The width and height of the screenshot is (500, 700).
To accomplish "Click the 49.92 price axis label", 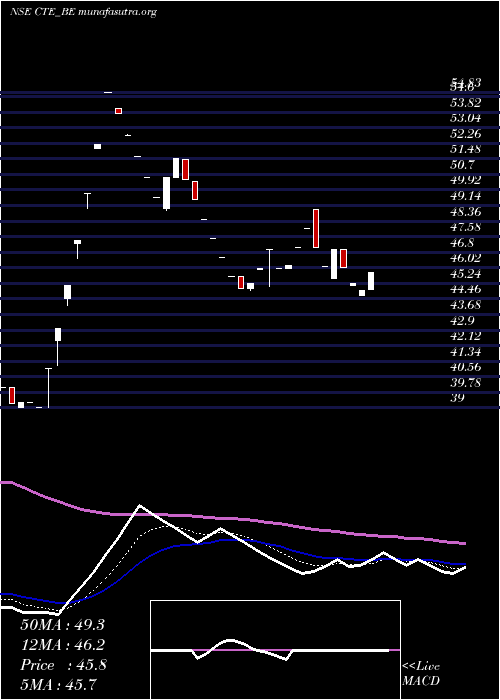I will point(466,180).
